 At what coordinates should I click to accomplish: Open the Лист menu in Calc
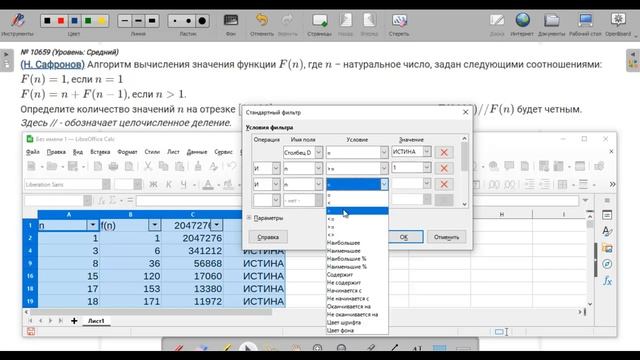coord(173,152)
